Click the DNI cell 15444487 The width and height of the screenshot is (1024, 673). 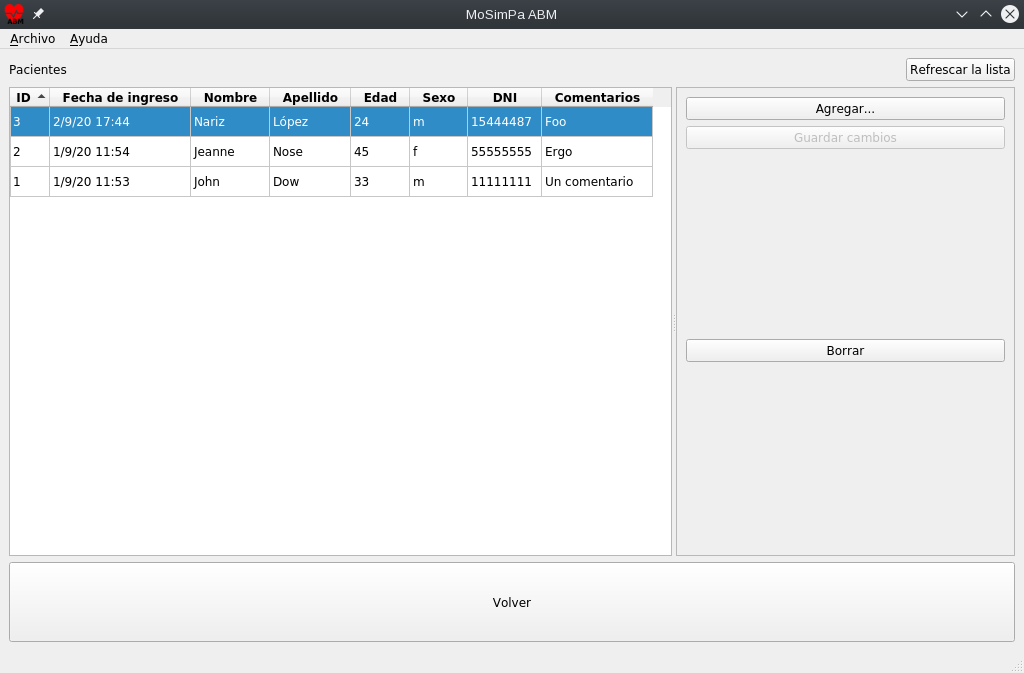pyautogui.click(x=504, y=122)
